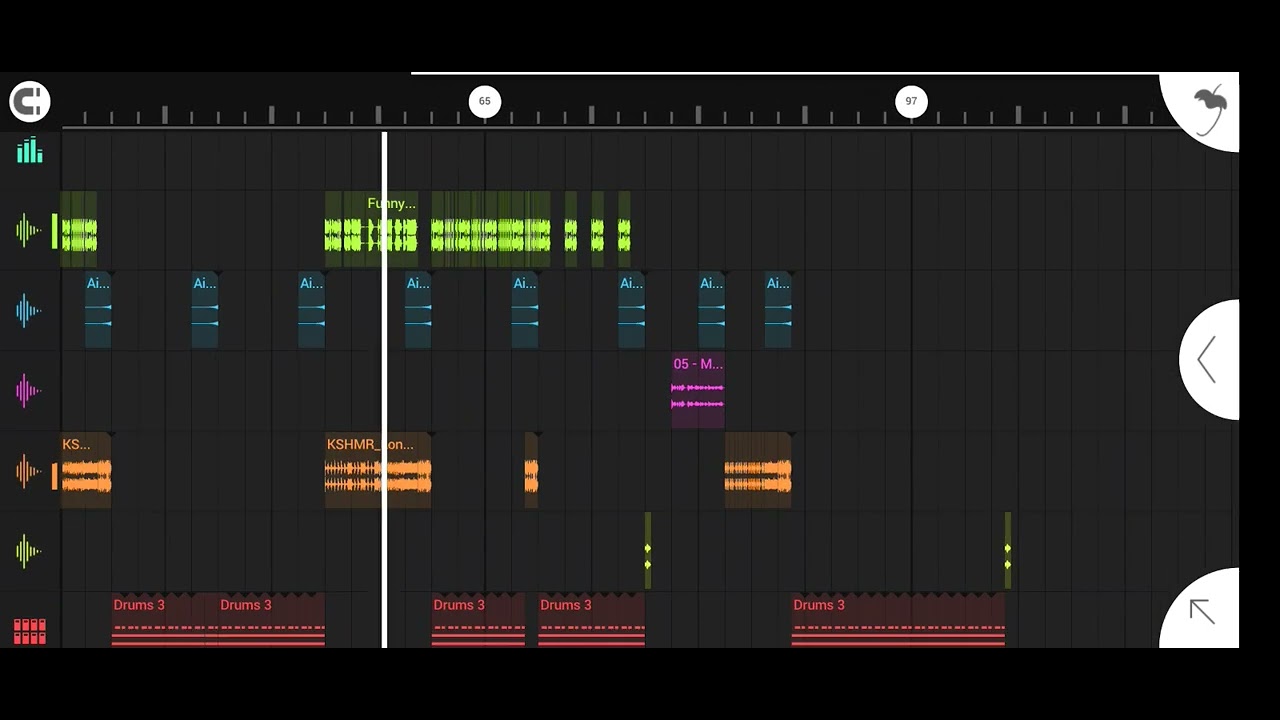This screenshot has width=1280, height=720.
Task: Select the first KS... orange clip
Action: click(86, 470)
